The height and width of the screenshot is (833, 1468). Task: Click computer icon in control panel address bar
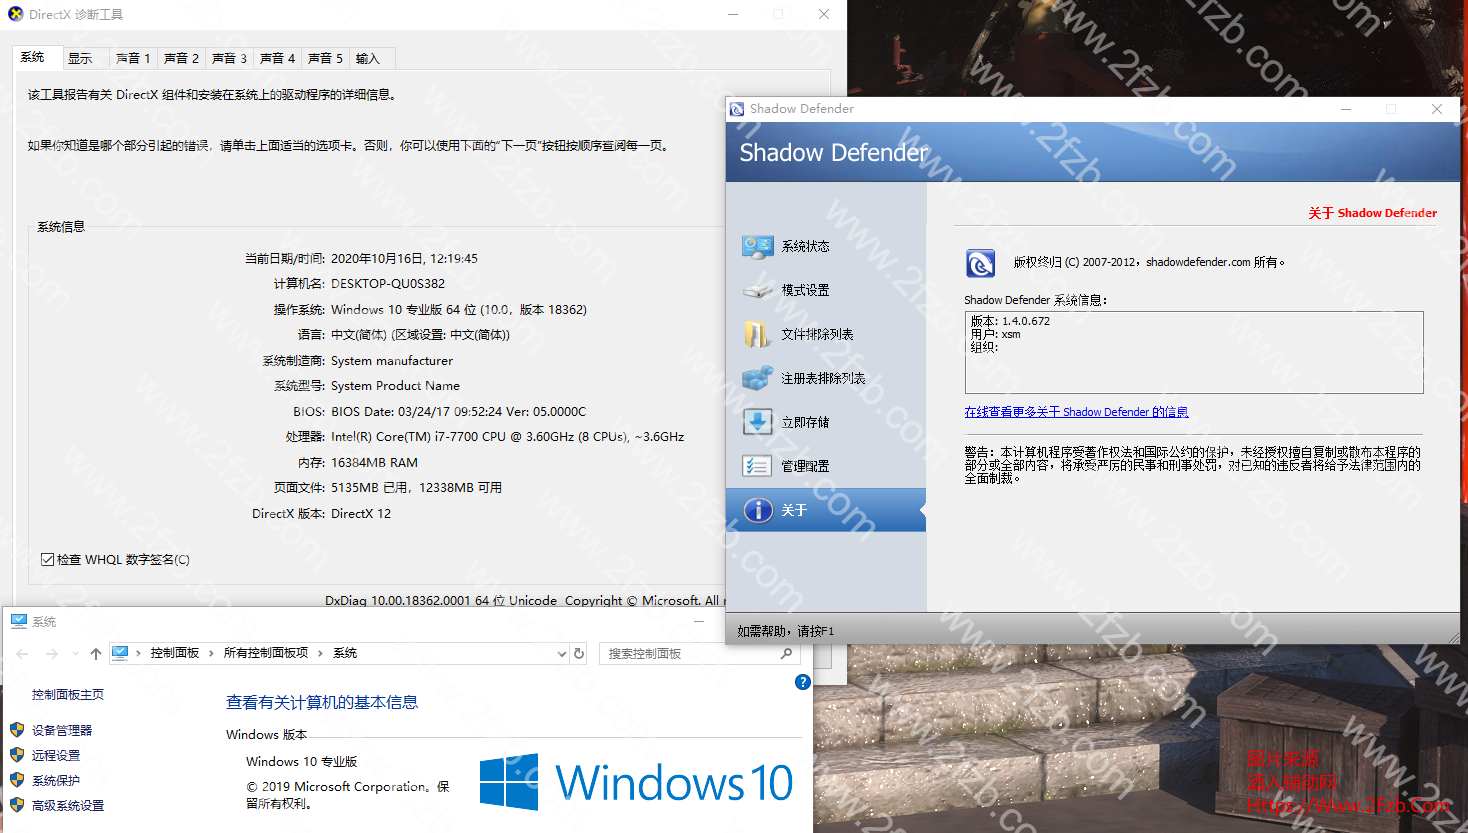[120, 653]
